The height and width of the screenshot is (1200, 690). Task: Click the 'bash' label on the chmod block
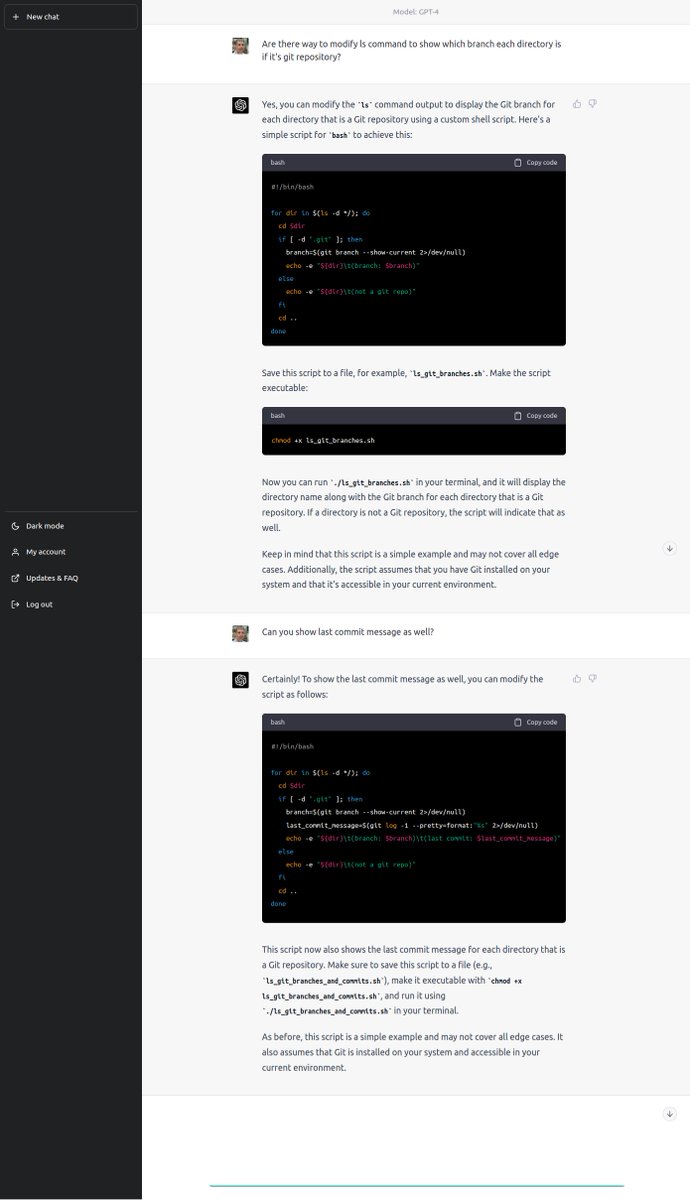pos(278,415)
